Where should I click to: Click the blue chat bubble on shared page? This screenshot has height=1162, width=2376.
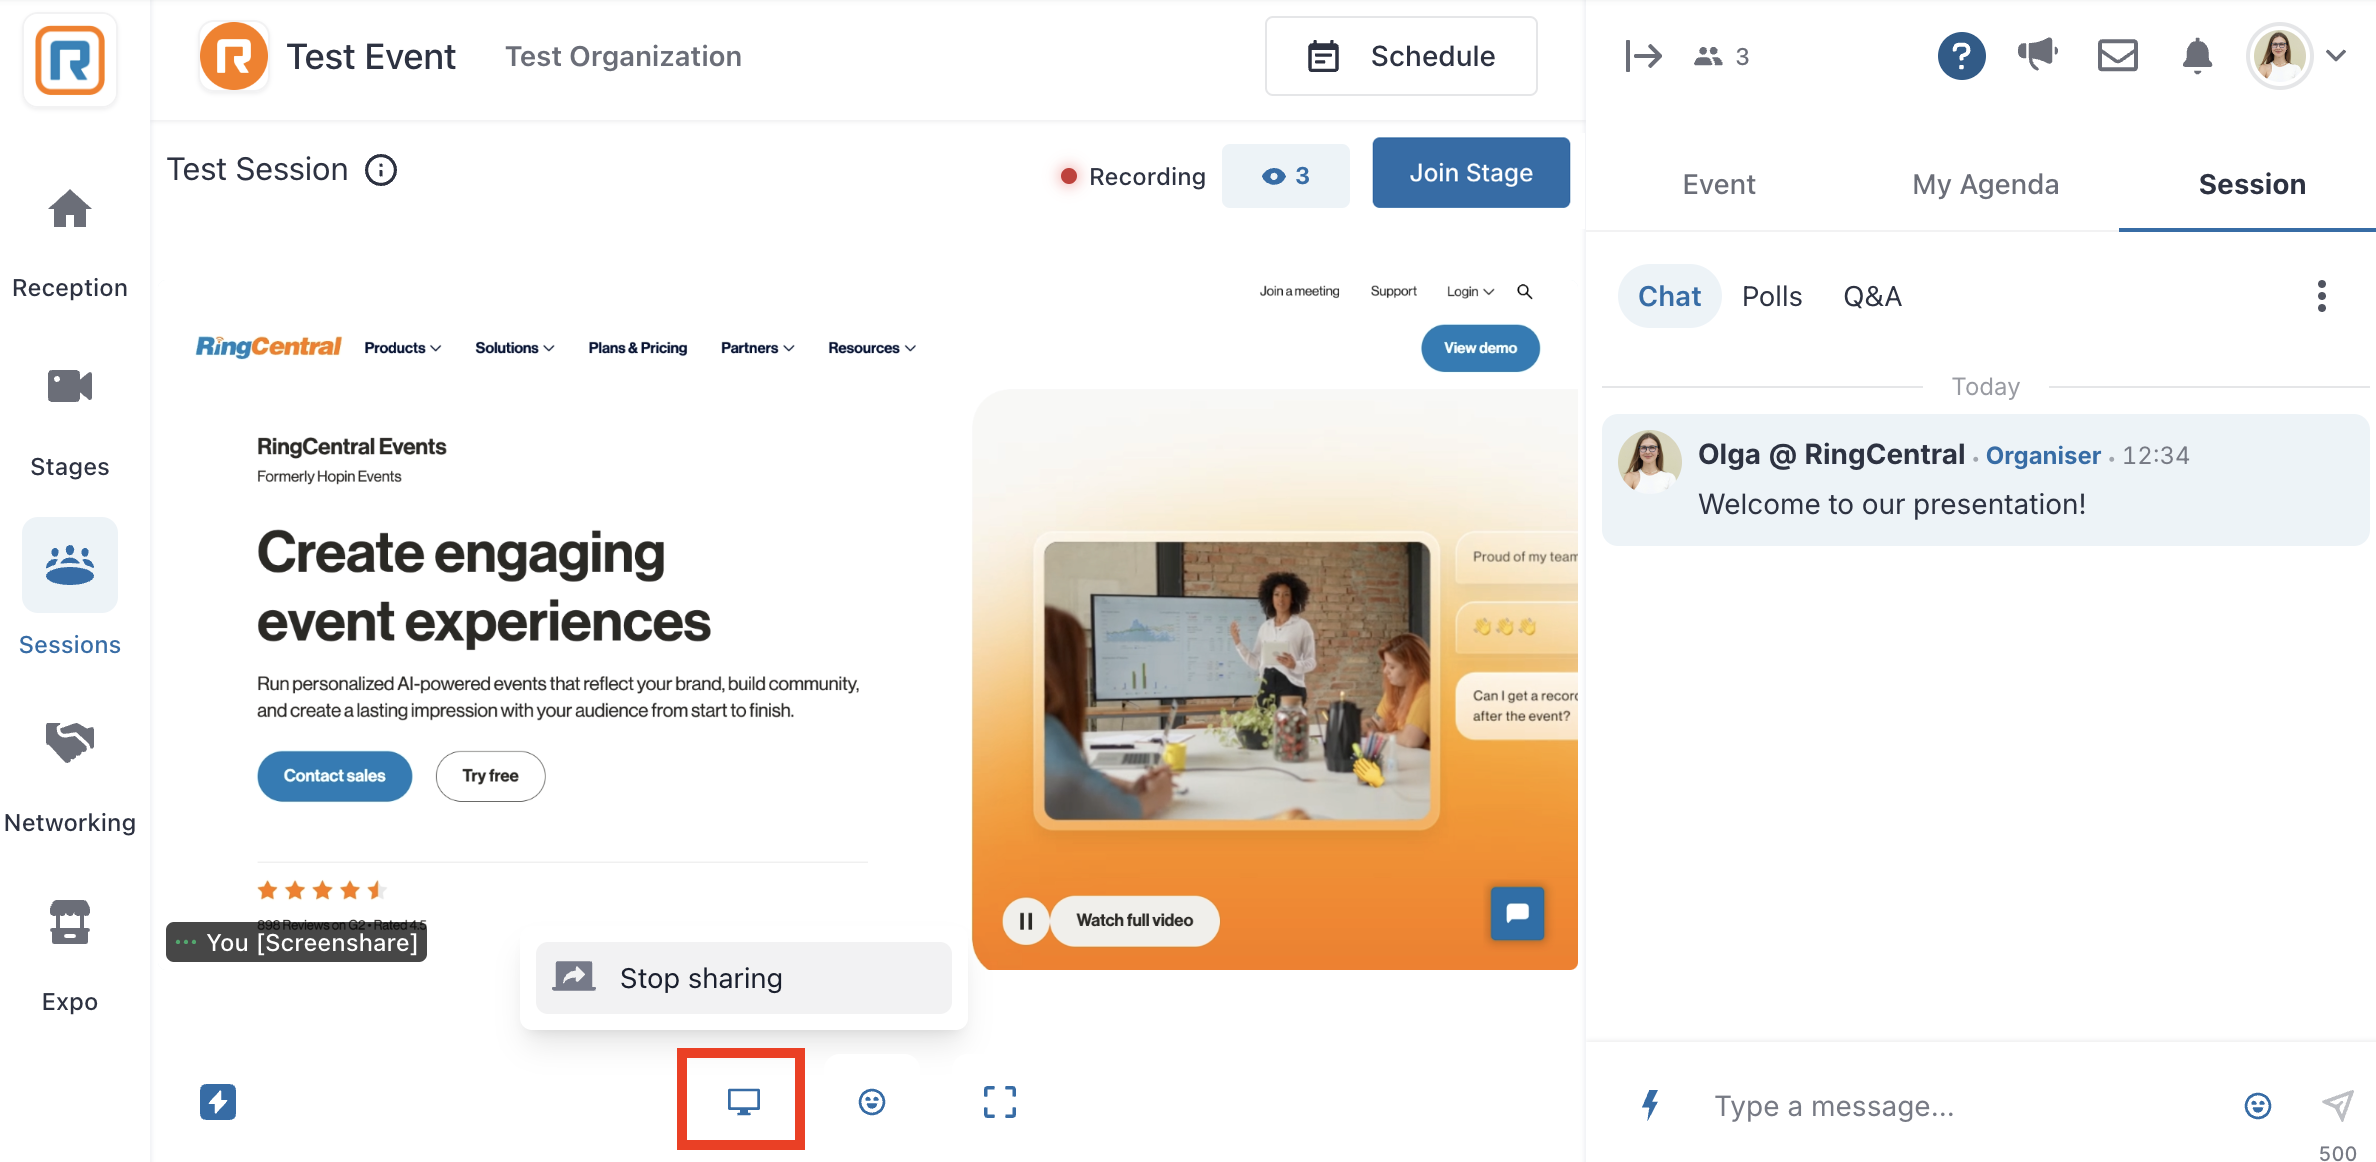point(1517,913)
